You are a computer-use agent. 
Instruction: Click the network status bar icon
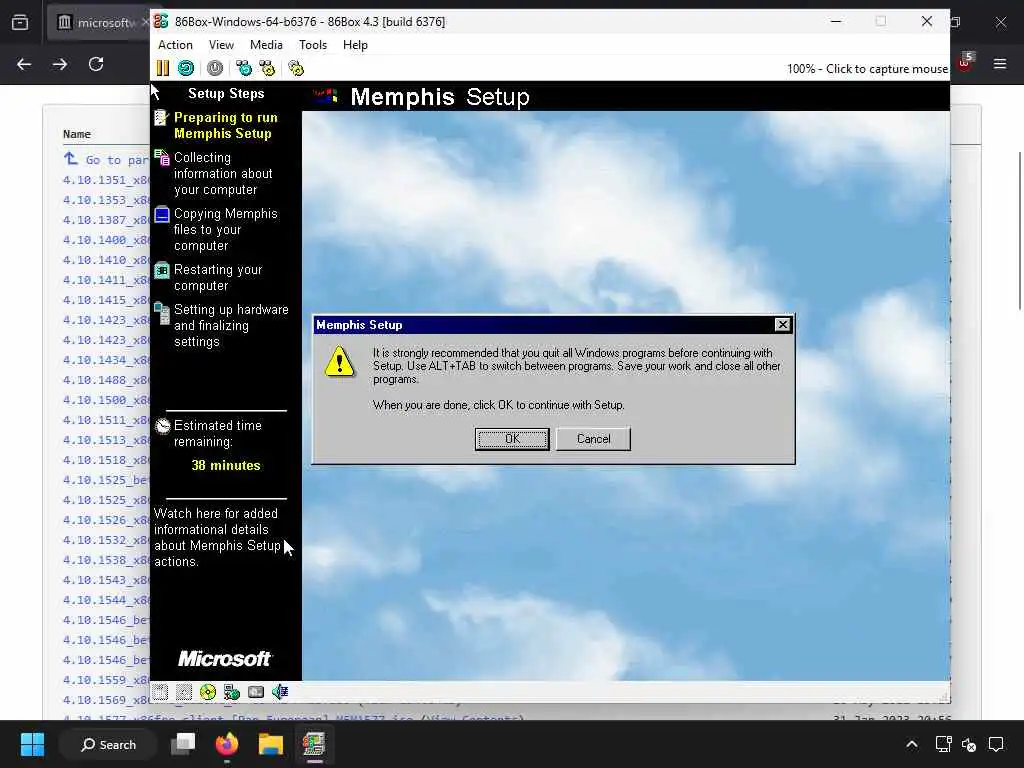(232, 692)
